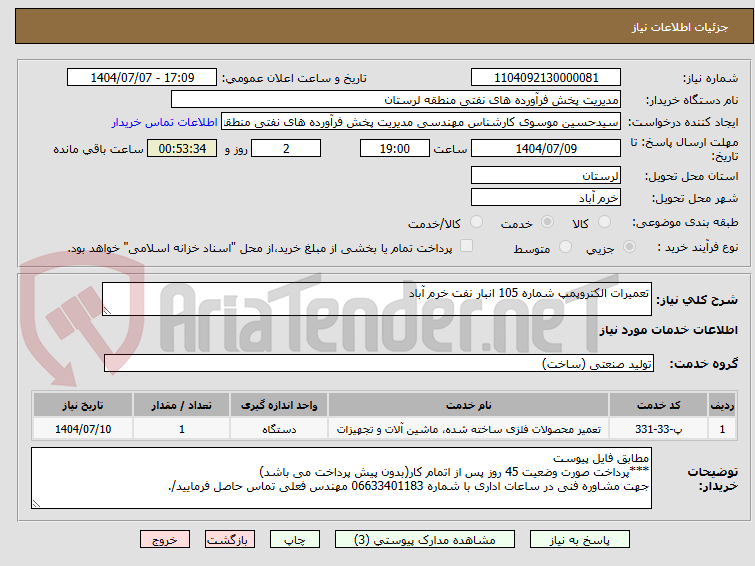Image resolution: width=755 pixels, height=566 pixels.
Task: Click the توضیحات خریدار notes textarea
Action: (x=341, y=478)
